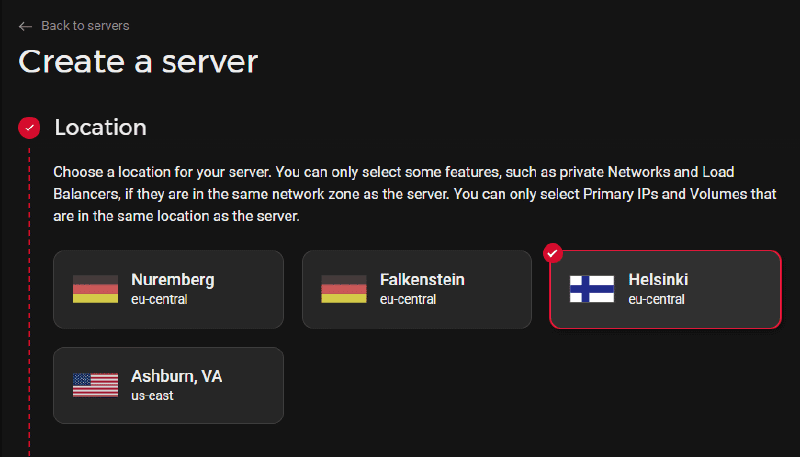Click the German flag on Nuremberg card
The image size is (800, 457).
(95, 289)
